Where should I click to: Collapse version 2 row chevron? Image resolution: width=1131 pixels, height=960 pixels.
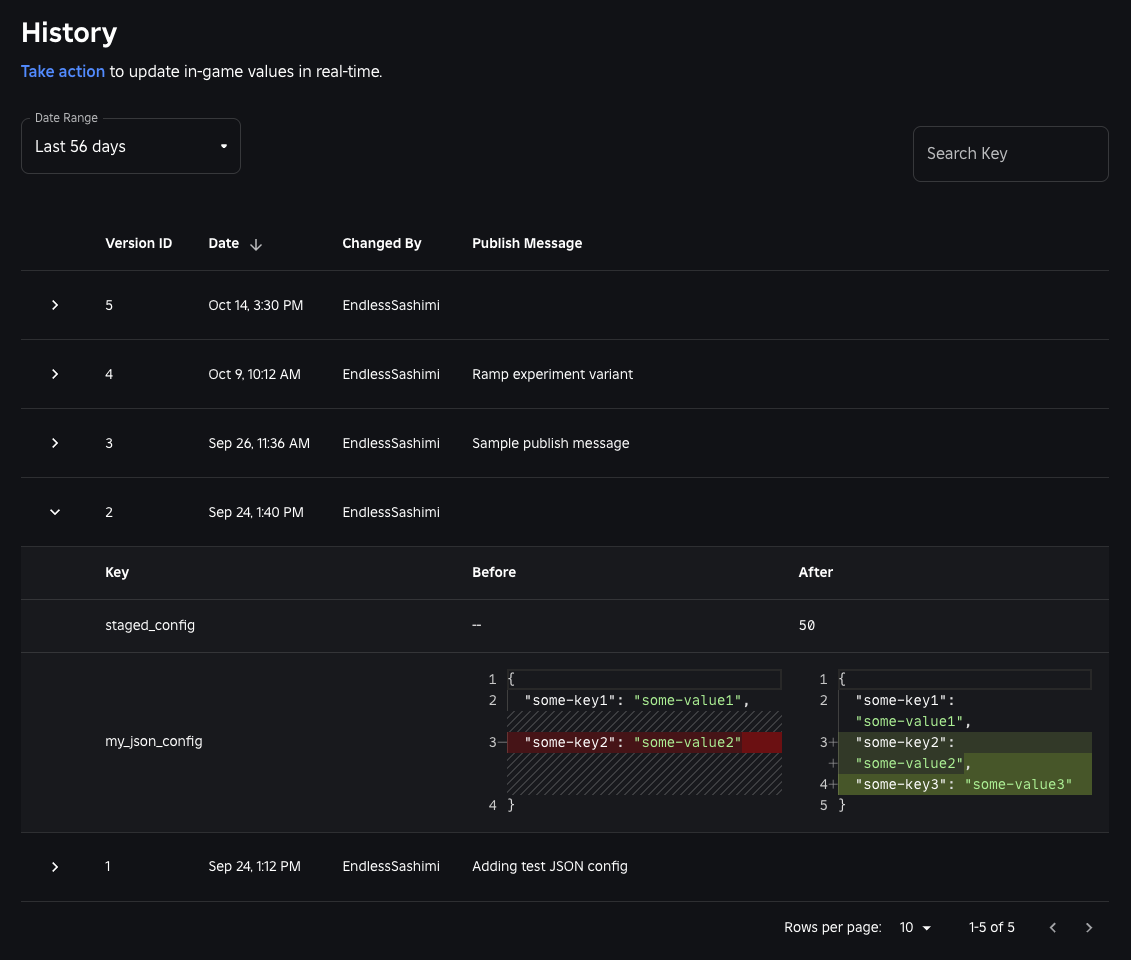click(55, 512)
